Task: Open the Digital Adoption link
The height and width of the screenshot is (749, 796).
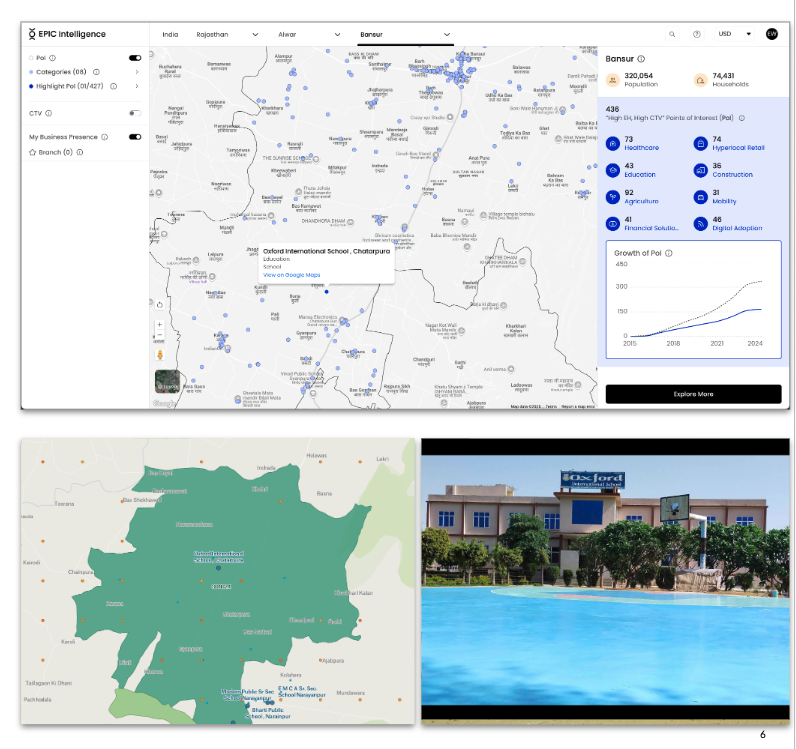Action: (737, 229)
